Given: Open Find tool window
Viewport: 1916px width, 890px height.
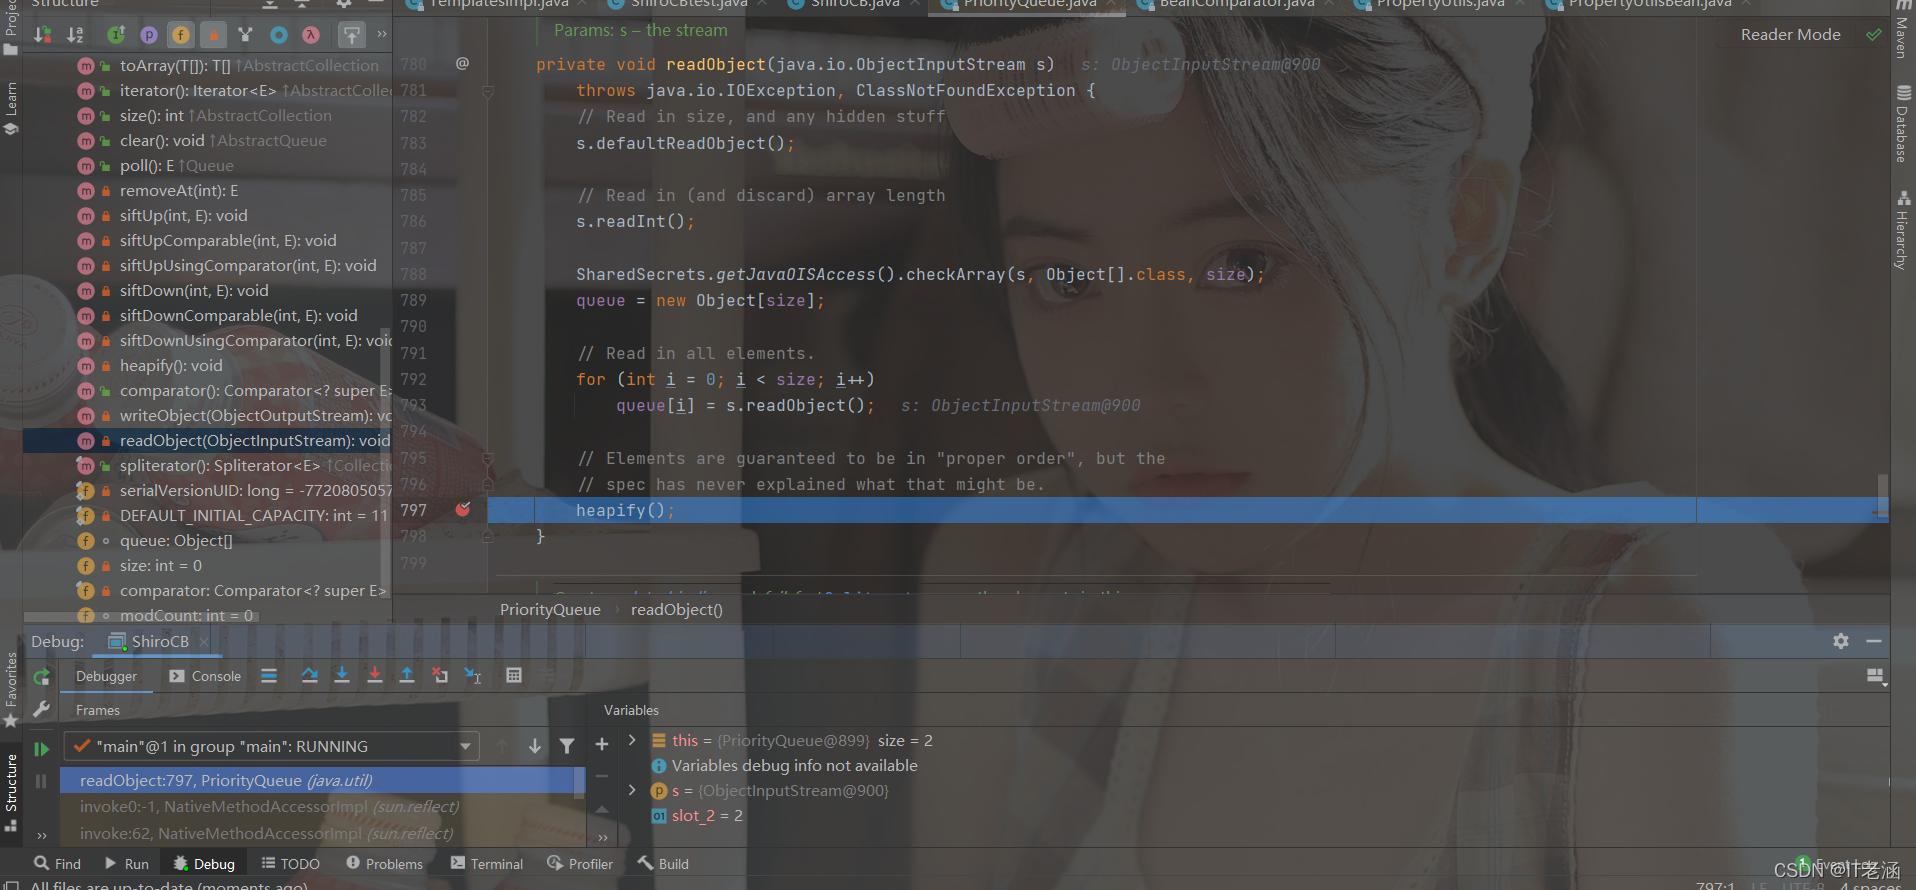Looking at the screenshot, I should tap(57, 864).
